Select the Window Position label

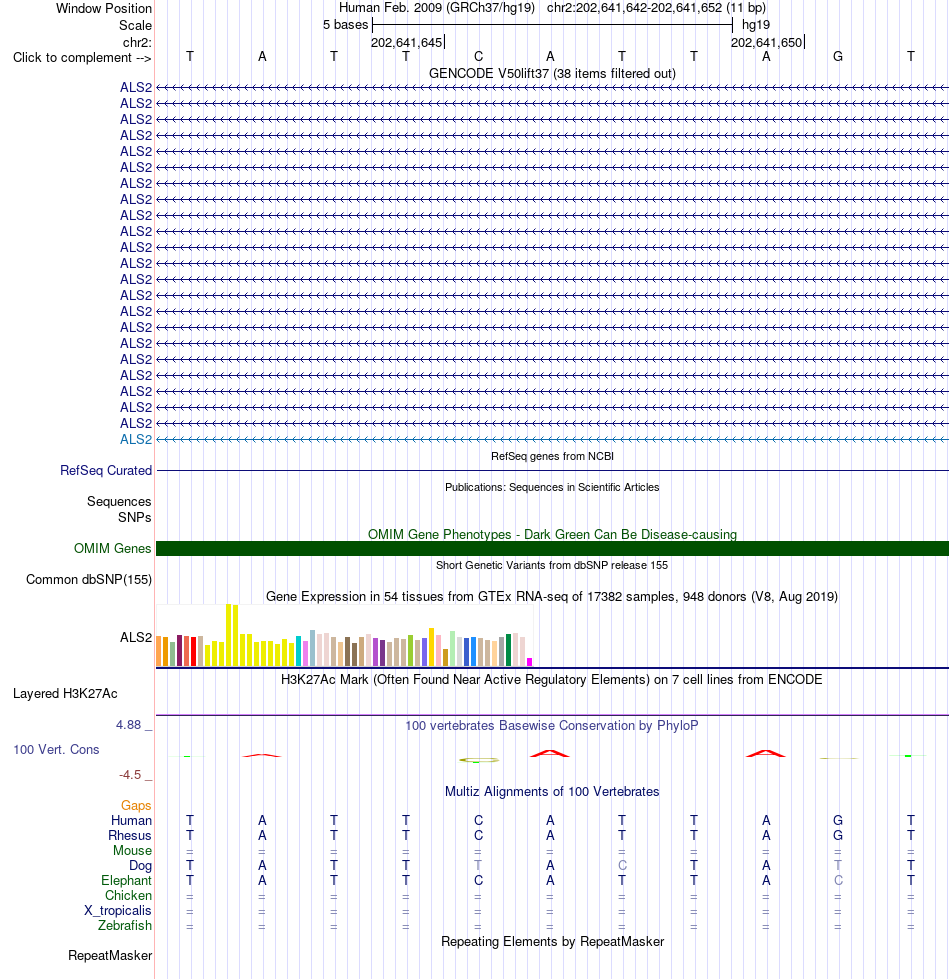tap(104, 9)
